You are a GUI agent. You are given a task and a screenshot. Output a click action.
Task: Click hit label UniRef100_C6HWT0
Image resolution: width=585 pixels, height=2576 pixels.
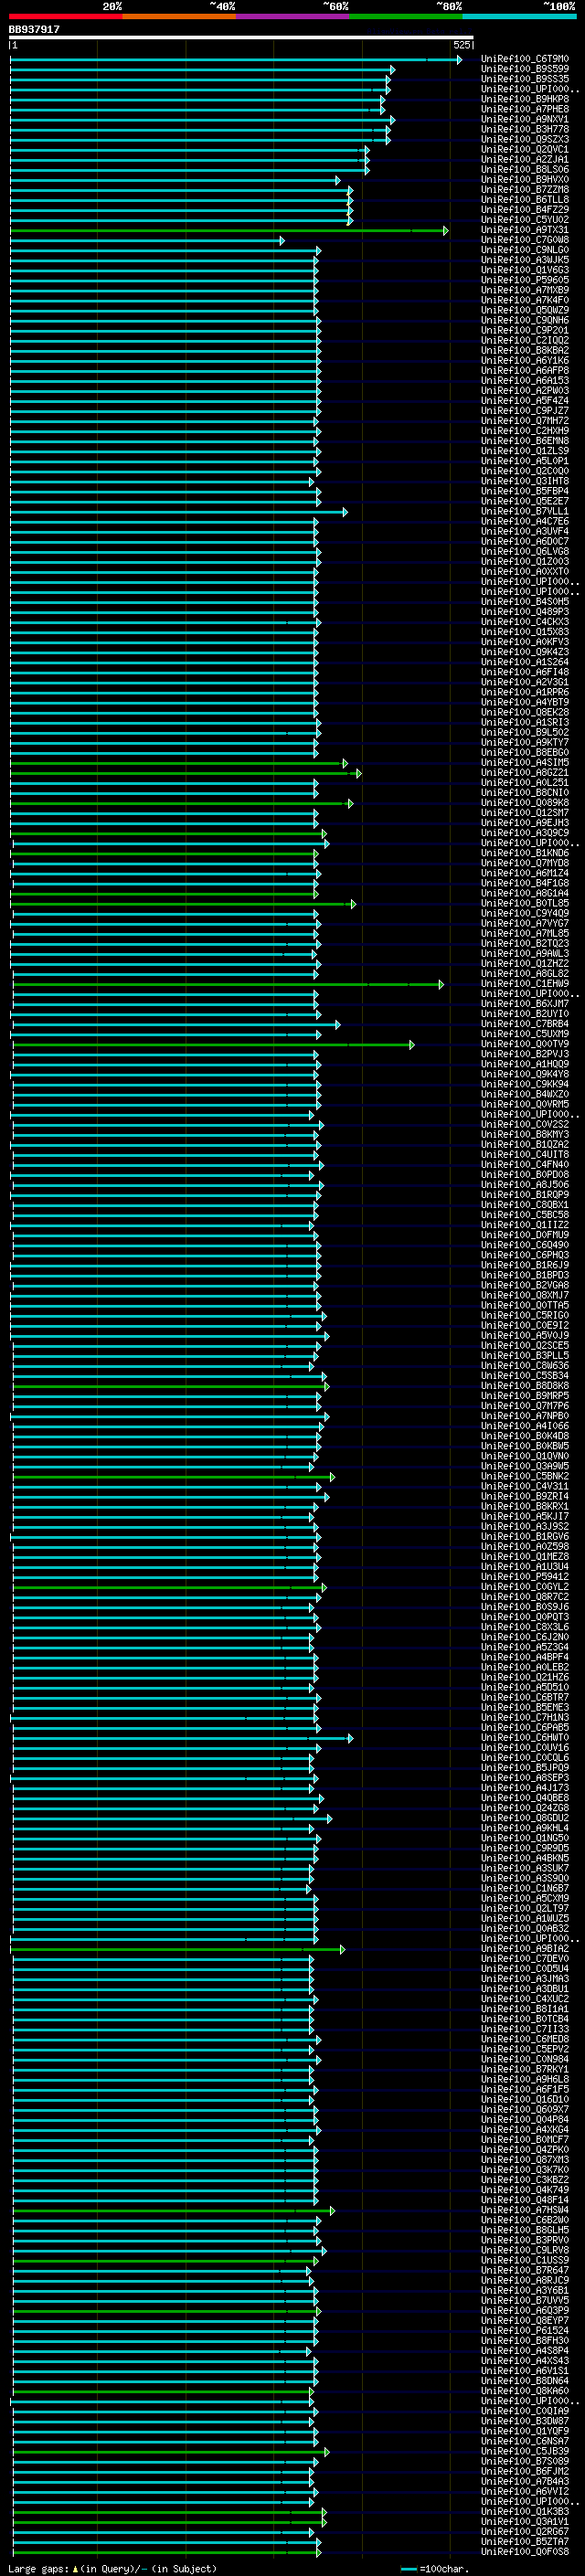[525, 1738]
